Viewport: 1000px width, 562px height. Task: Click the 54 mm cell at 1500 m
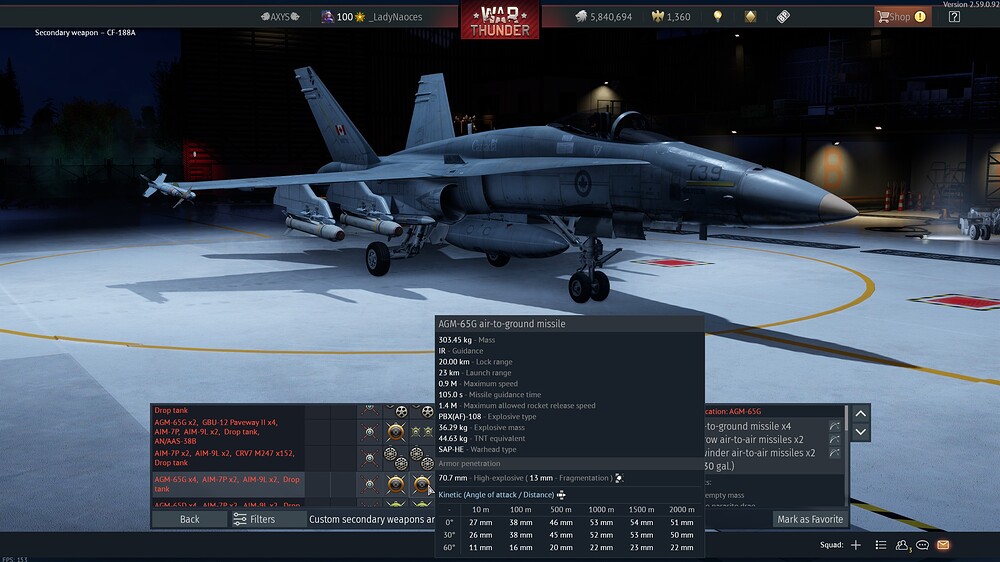pos(641,522)
